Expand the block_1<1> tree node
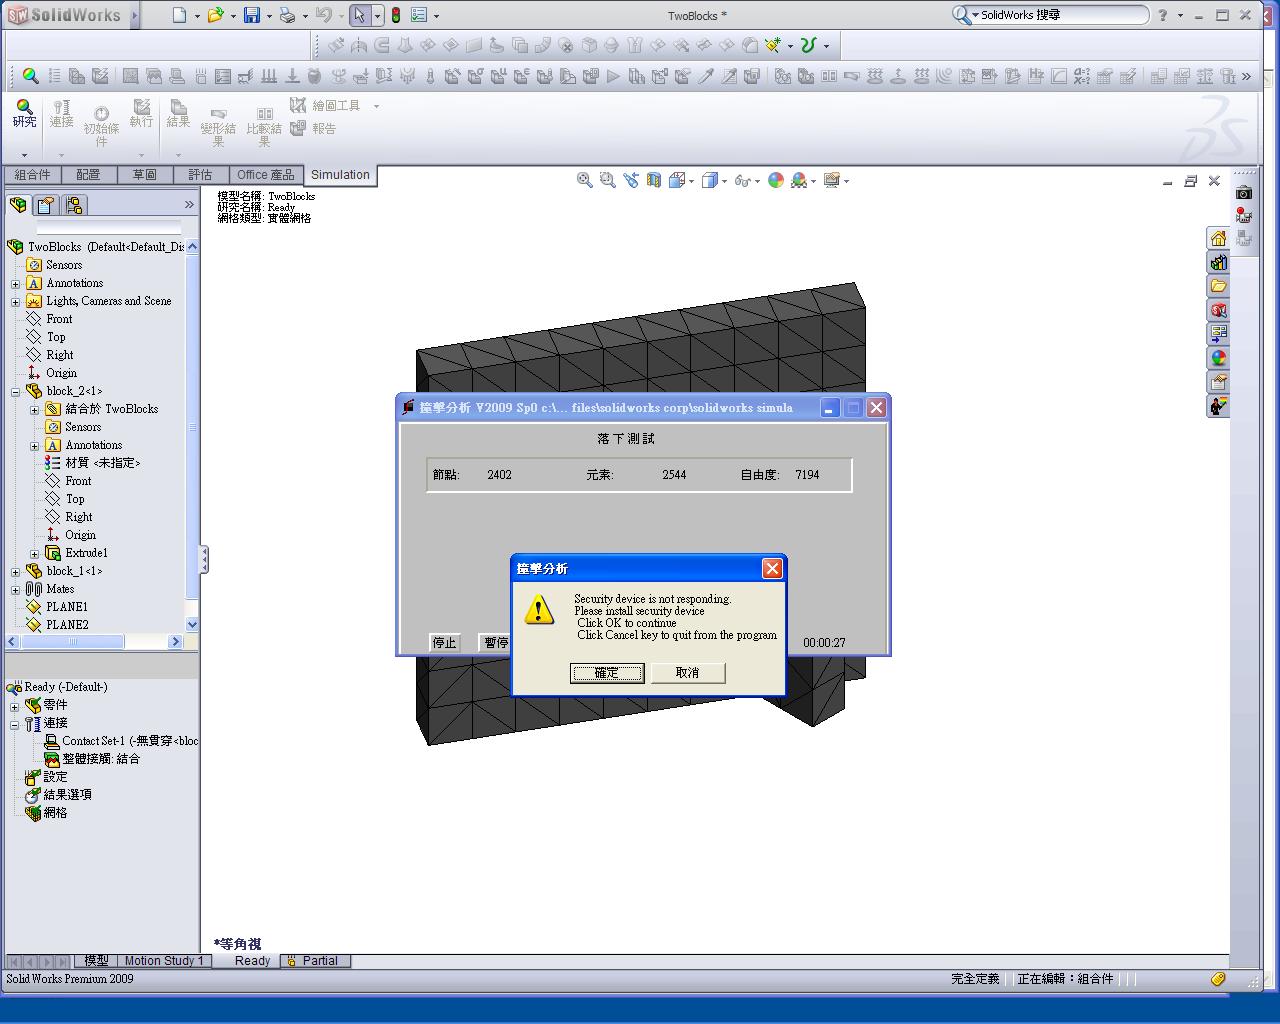This screenshot has width=1280, height=1024. [15, 572]
